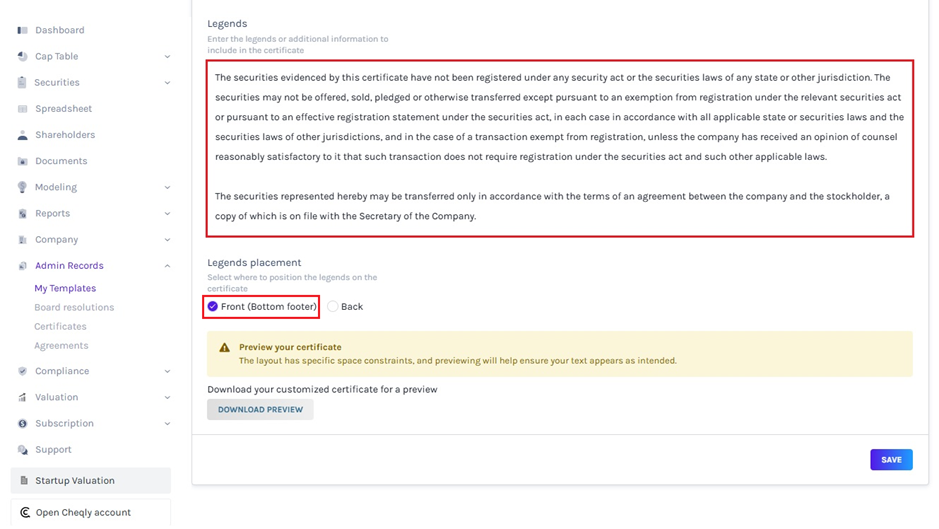Collapse the Admin Records section chevron
The width and height of the screenshot is (939, 529).
point(167,266)
